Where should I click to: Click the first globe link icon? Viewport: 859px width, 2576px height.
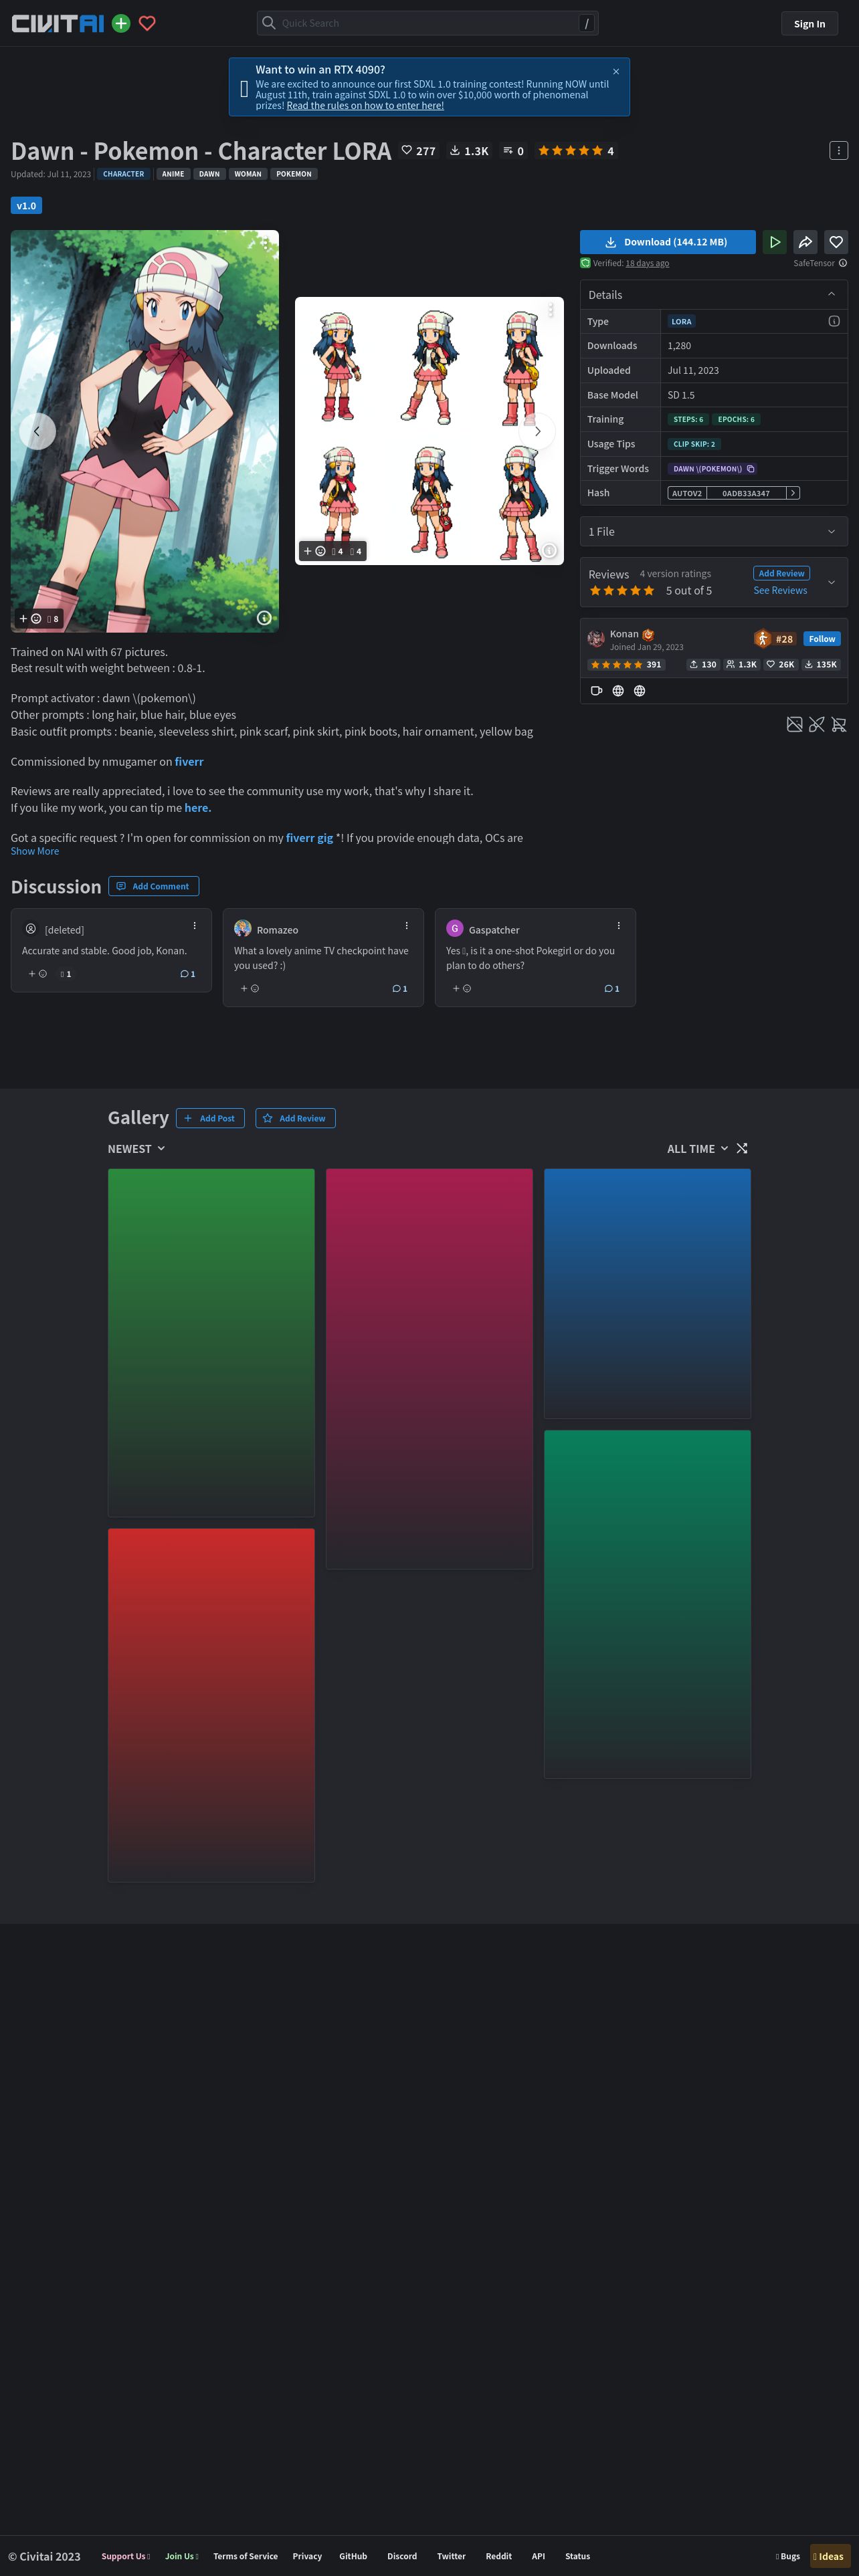pyautogui.click(x=618, y=691)
